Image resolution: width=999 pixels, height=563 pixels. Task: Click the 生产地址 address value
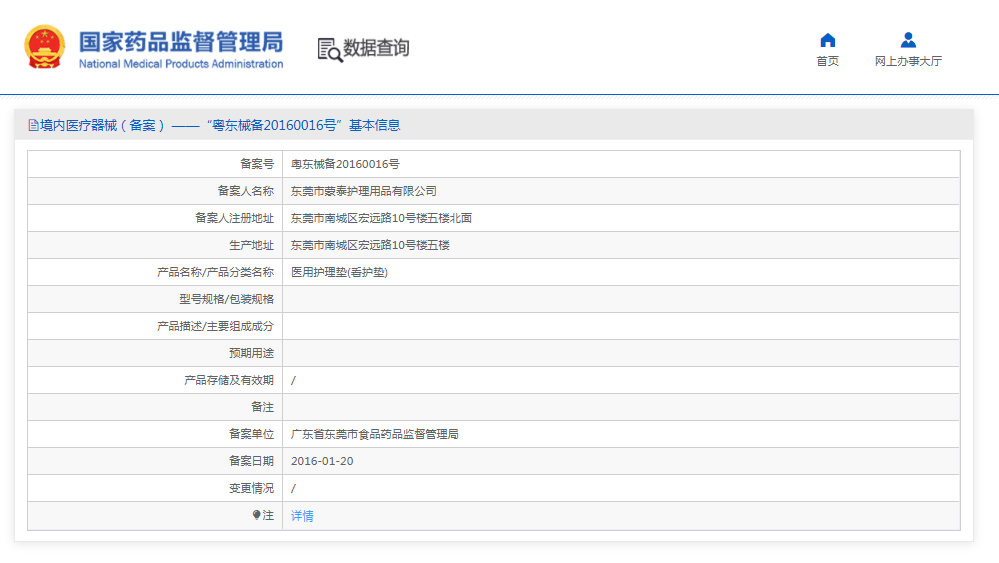370,245
